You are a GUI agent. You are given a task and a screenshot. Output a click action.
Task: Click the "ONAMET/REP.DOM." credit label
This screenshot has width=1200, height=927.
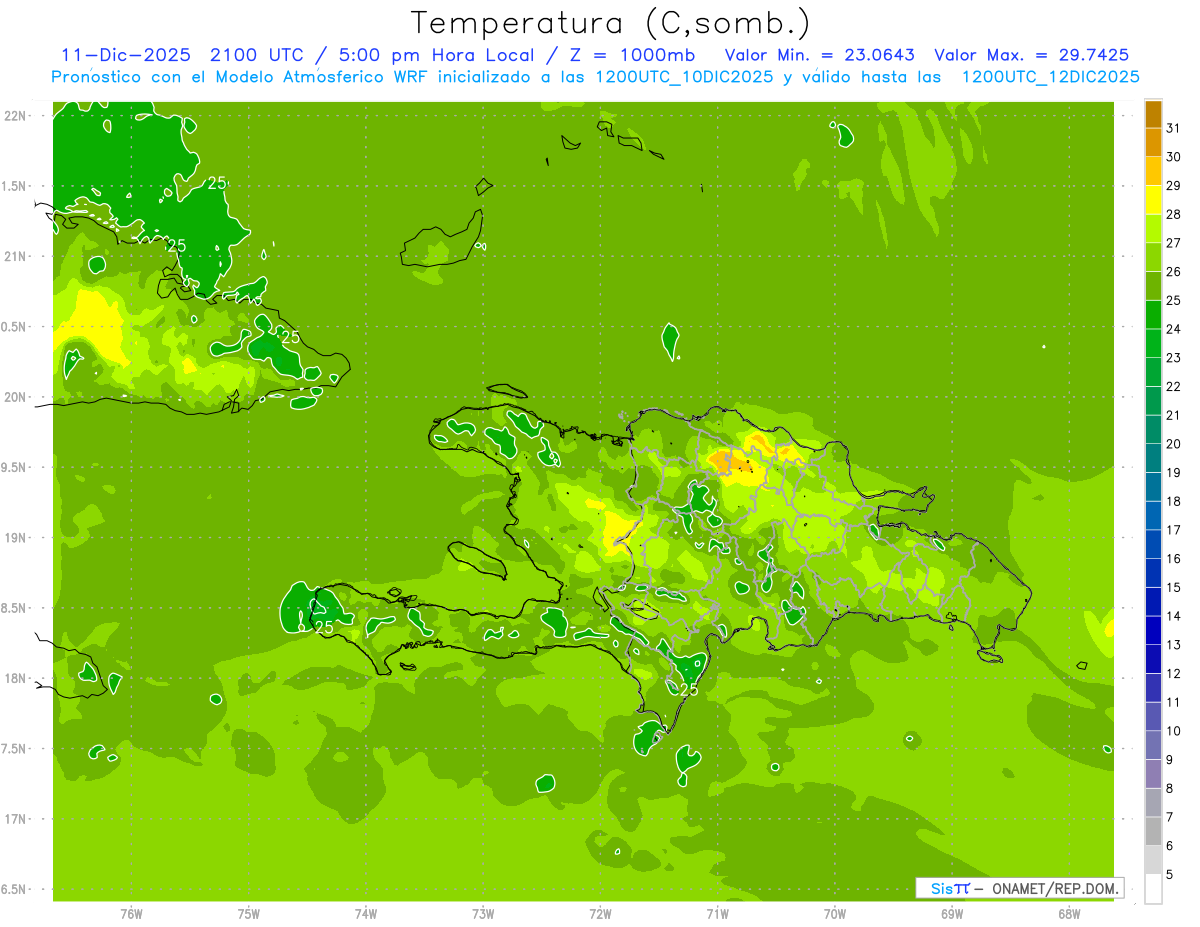[x=1055, y=888]
